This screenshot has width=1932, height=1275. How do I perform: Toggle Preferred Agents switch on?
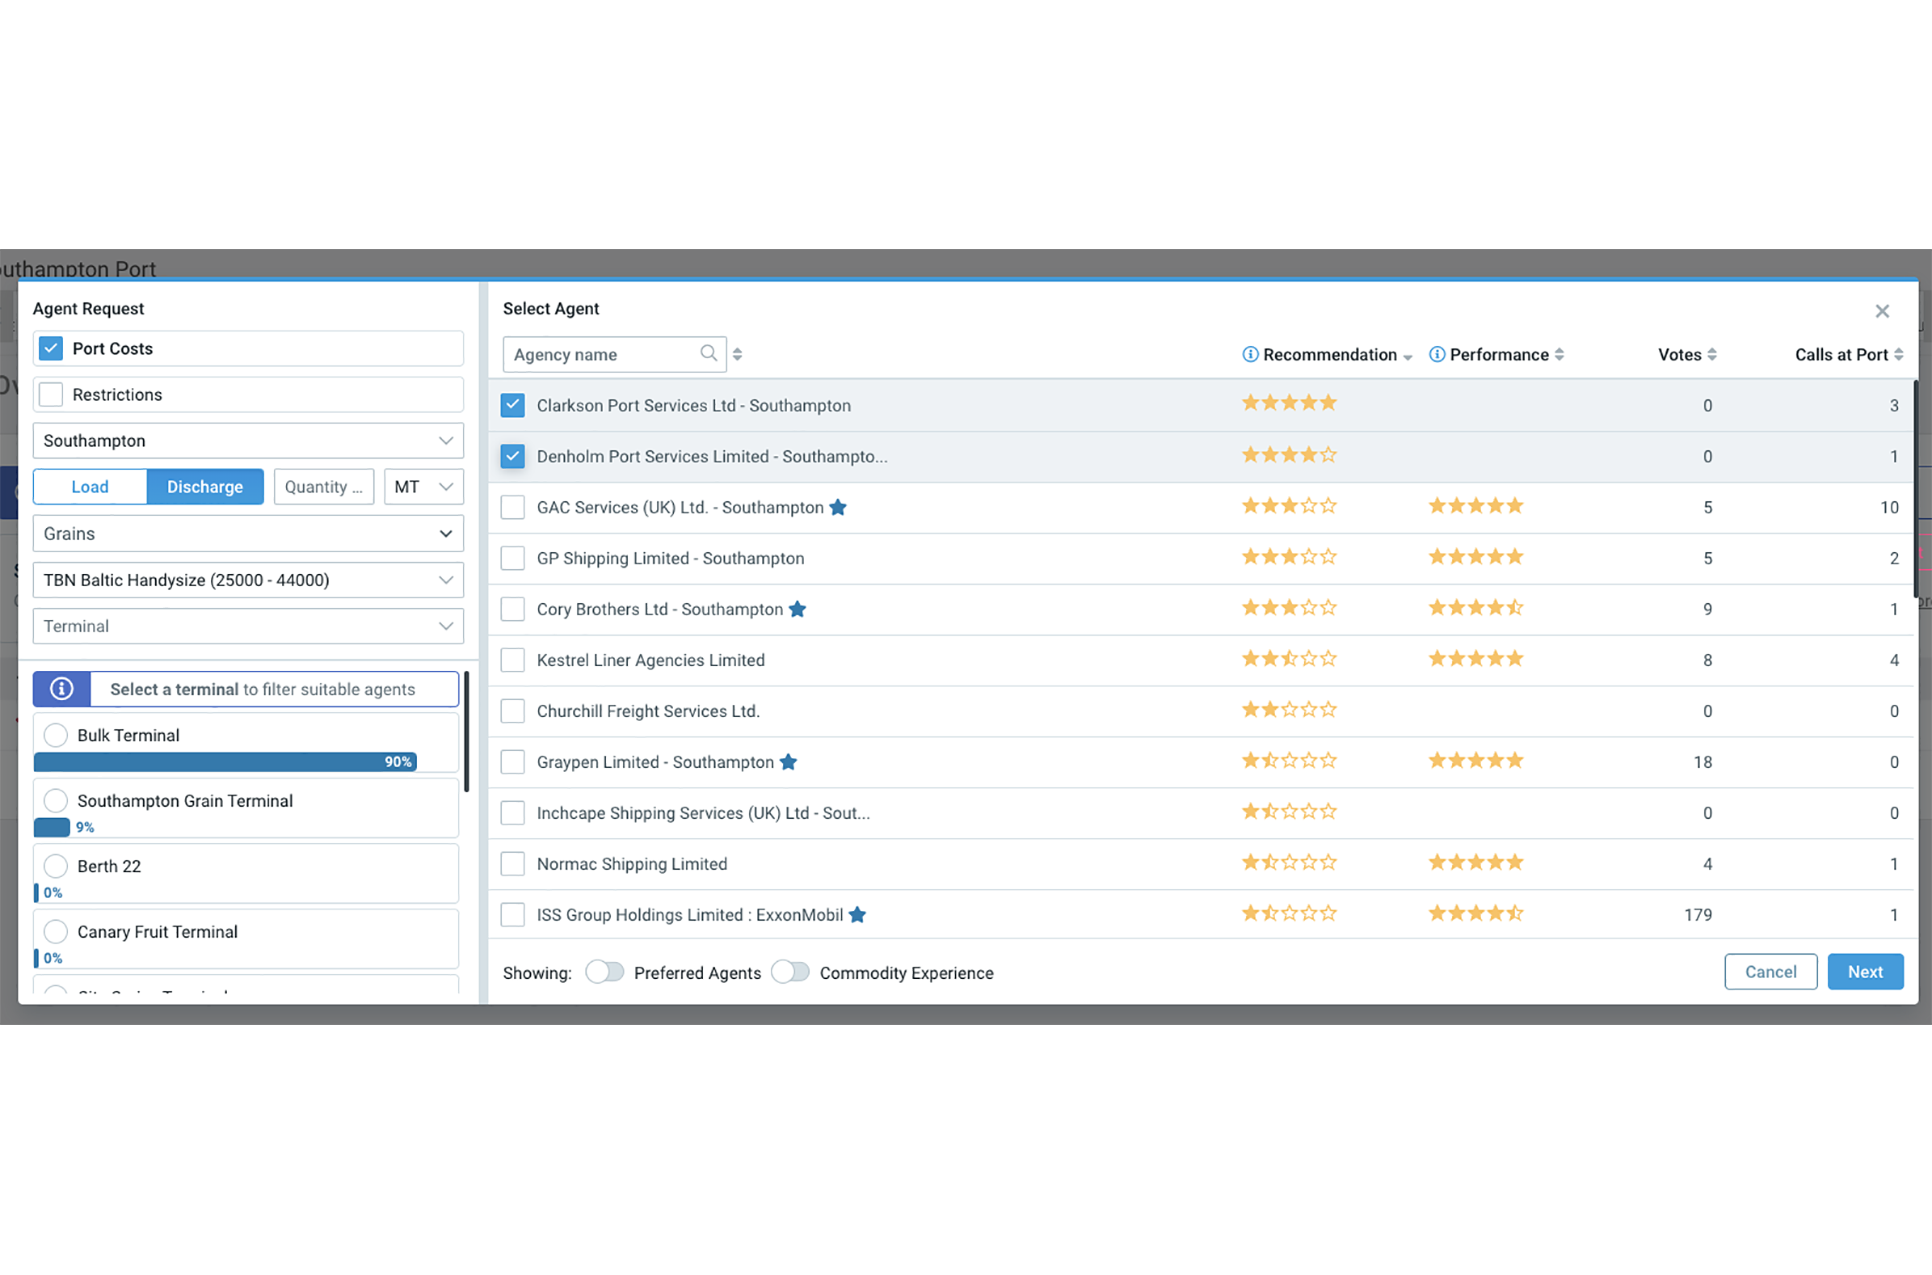pyautogui.click(x=604, y=972)
